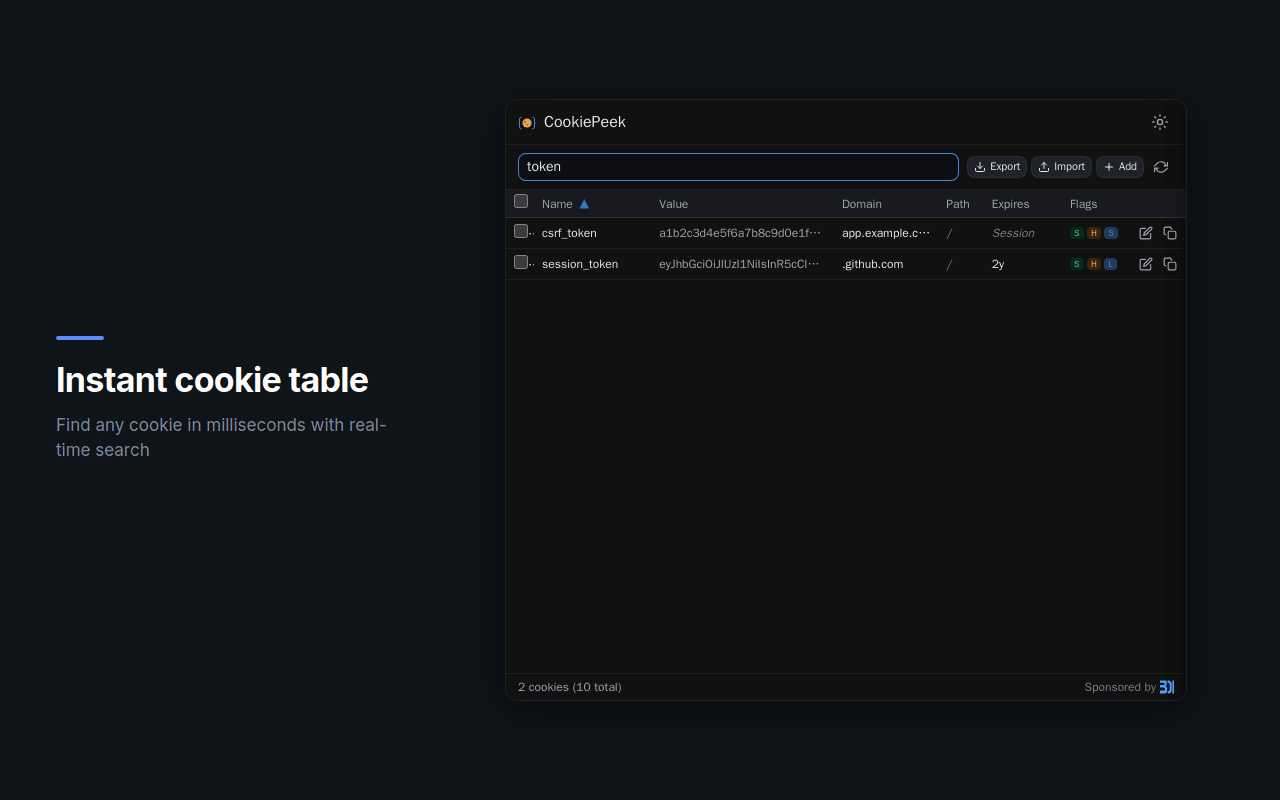Viewport: 1280px width, 800px height.
Task: Copy the session_token cookie value
Action: pos(1170,264)
